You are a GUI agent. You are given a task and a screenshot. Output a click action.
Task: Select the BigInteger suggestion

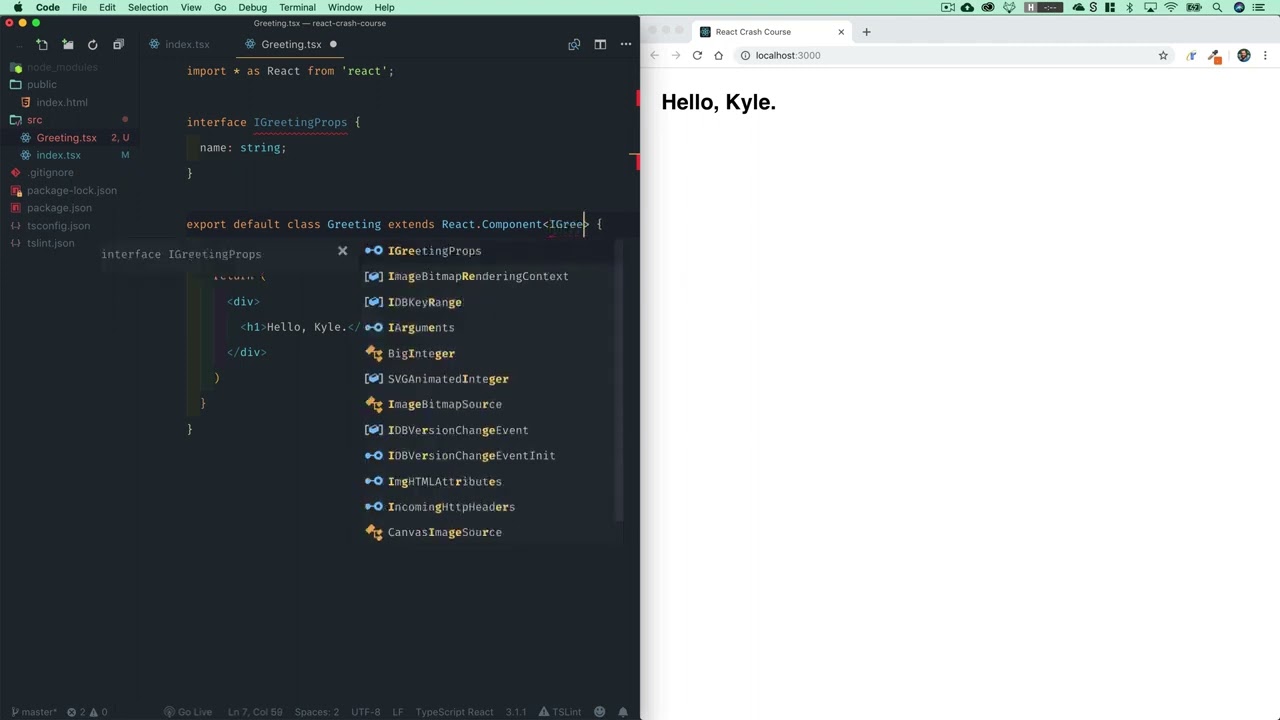(492, 353)
